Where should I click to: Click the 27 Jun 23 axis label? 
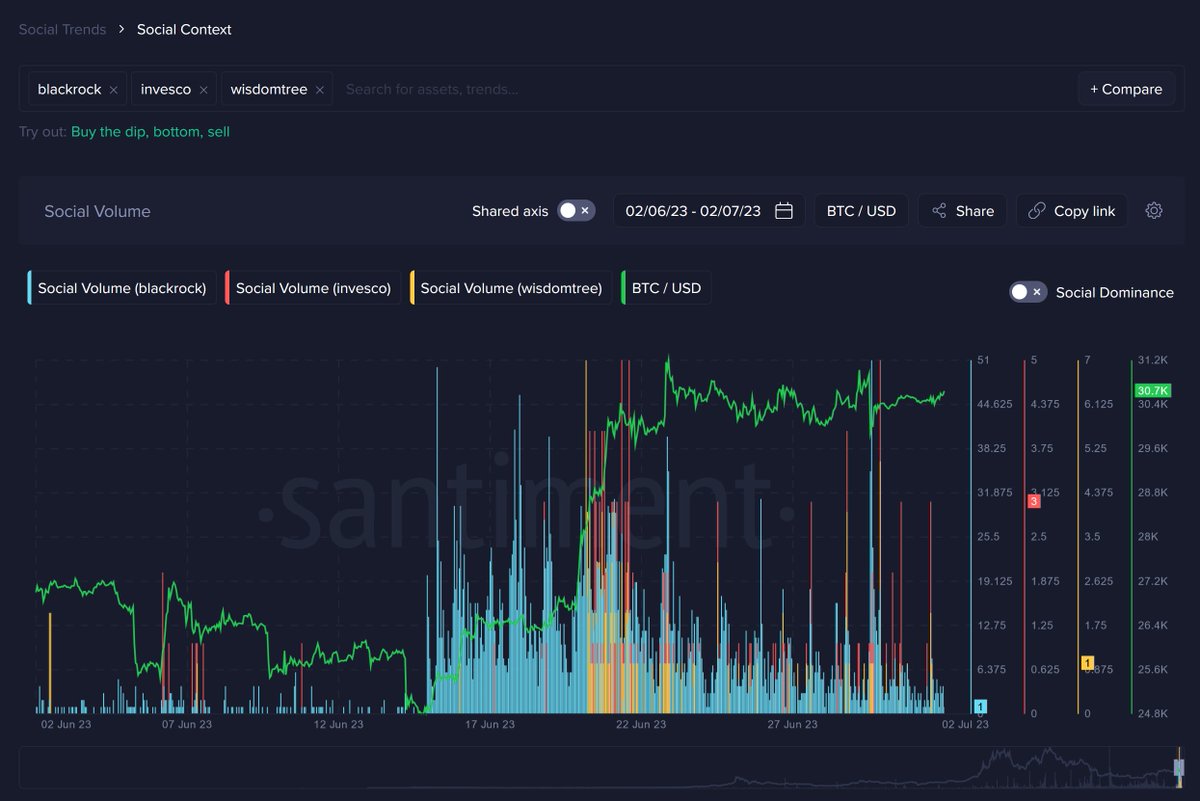pos(793,724)
